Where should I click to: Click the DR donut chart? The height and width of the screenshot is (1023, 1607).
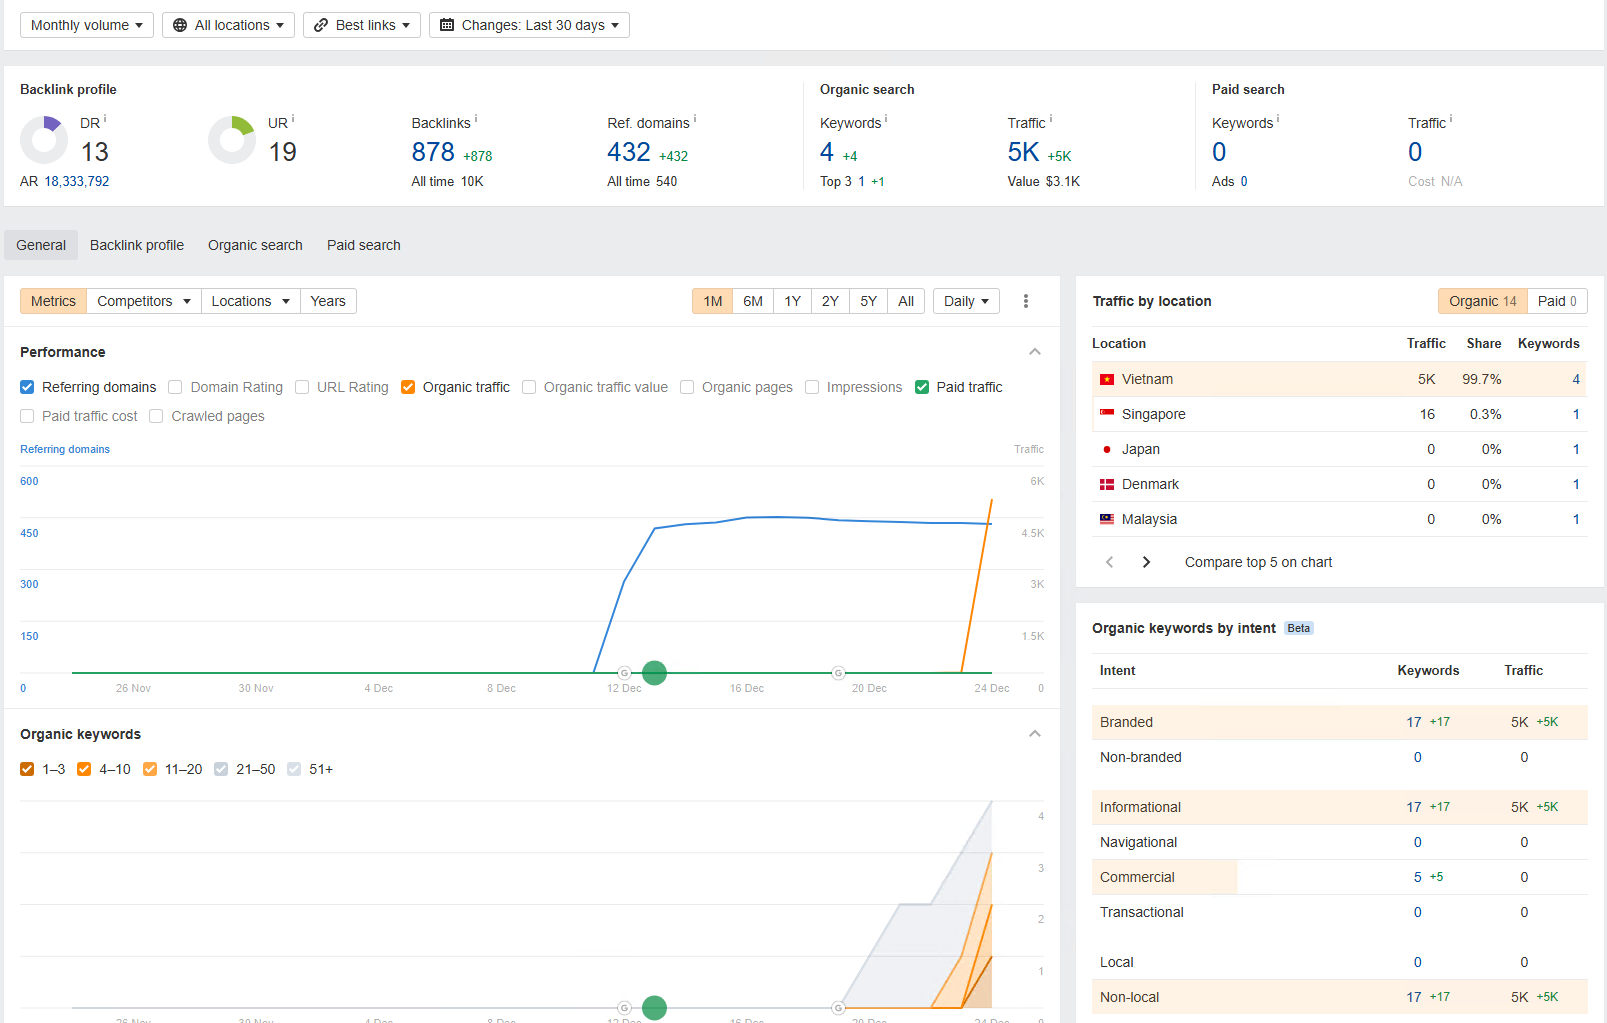click(x=44, y=140)
